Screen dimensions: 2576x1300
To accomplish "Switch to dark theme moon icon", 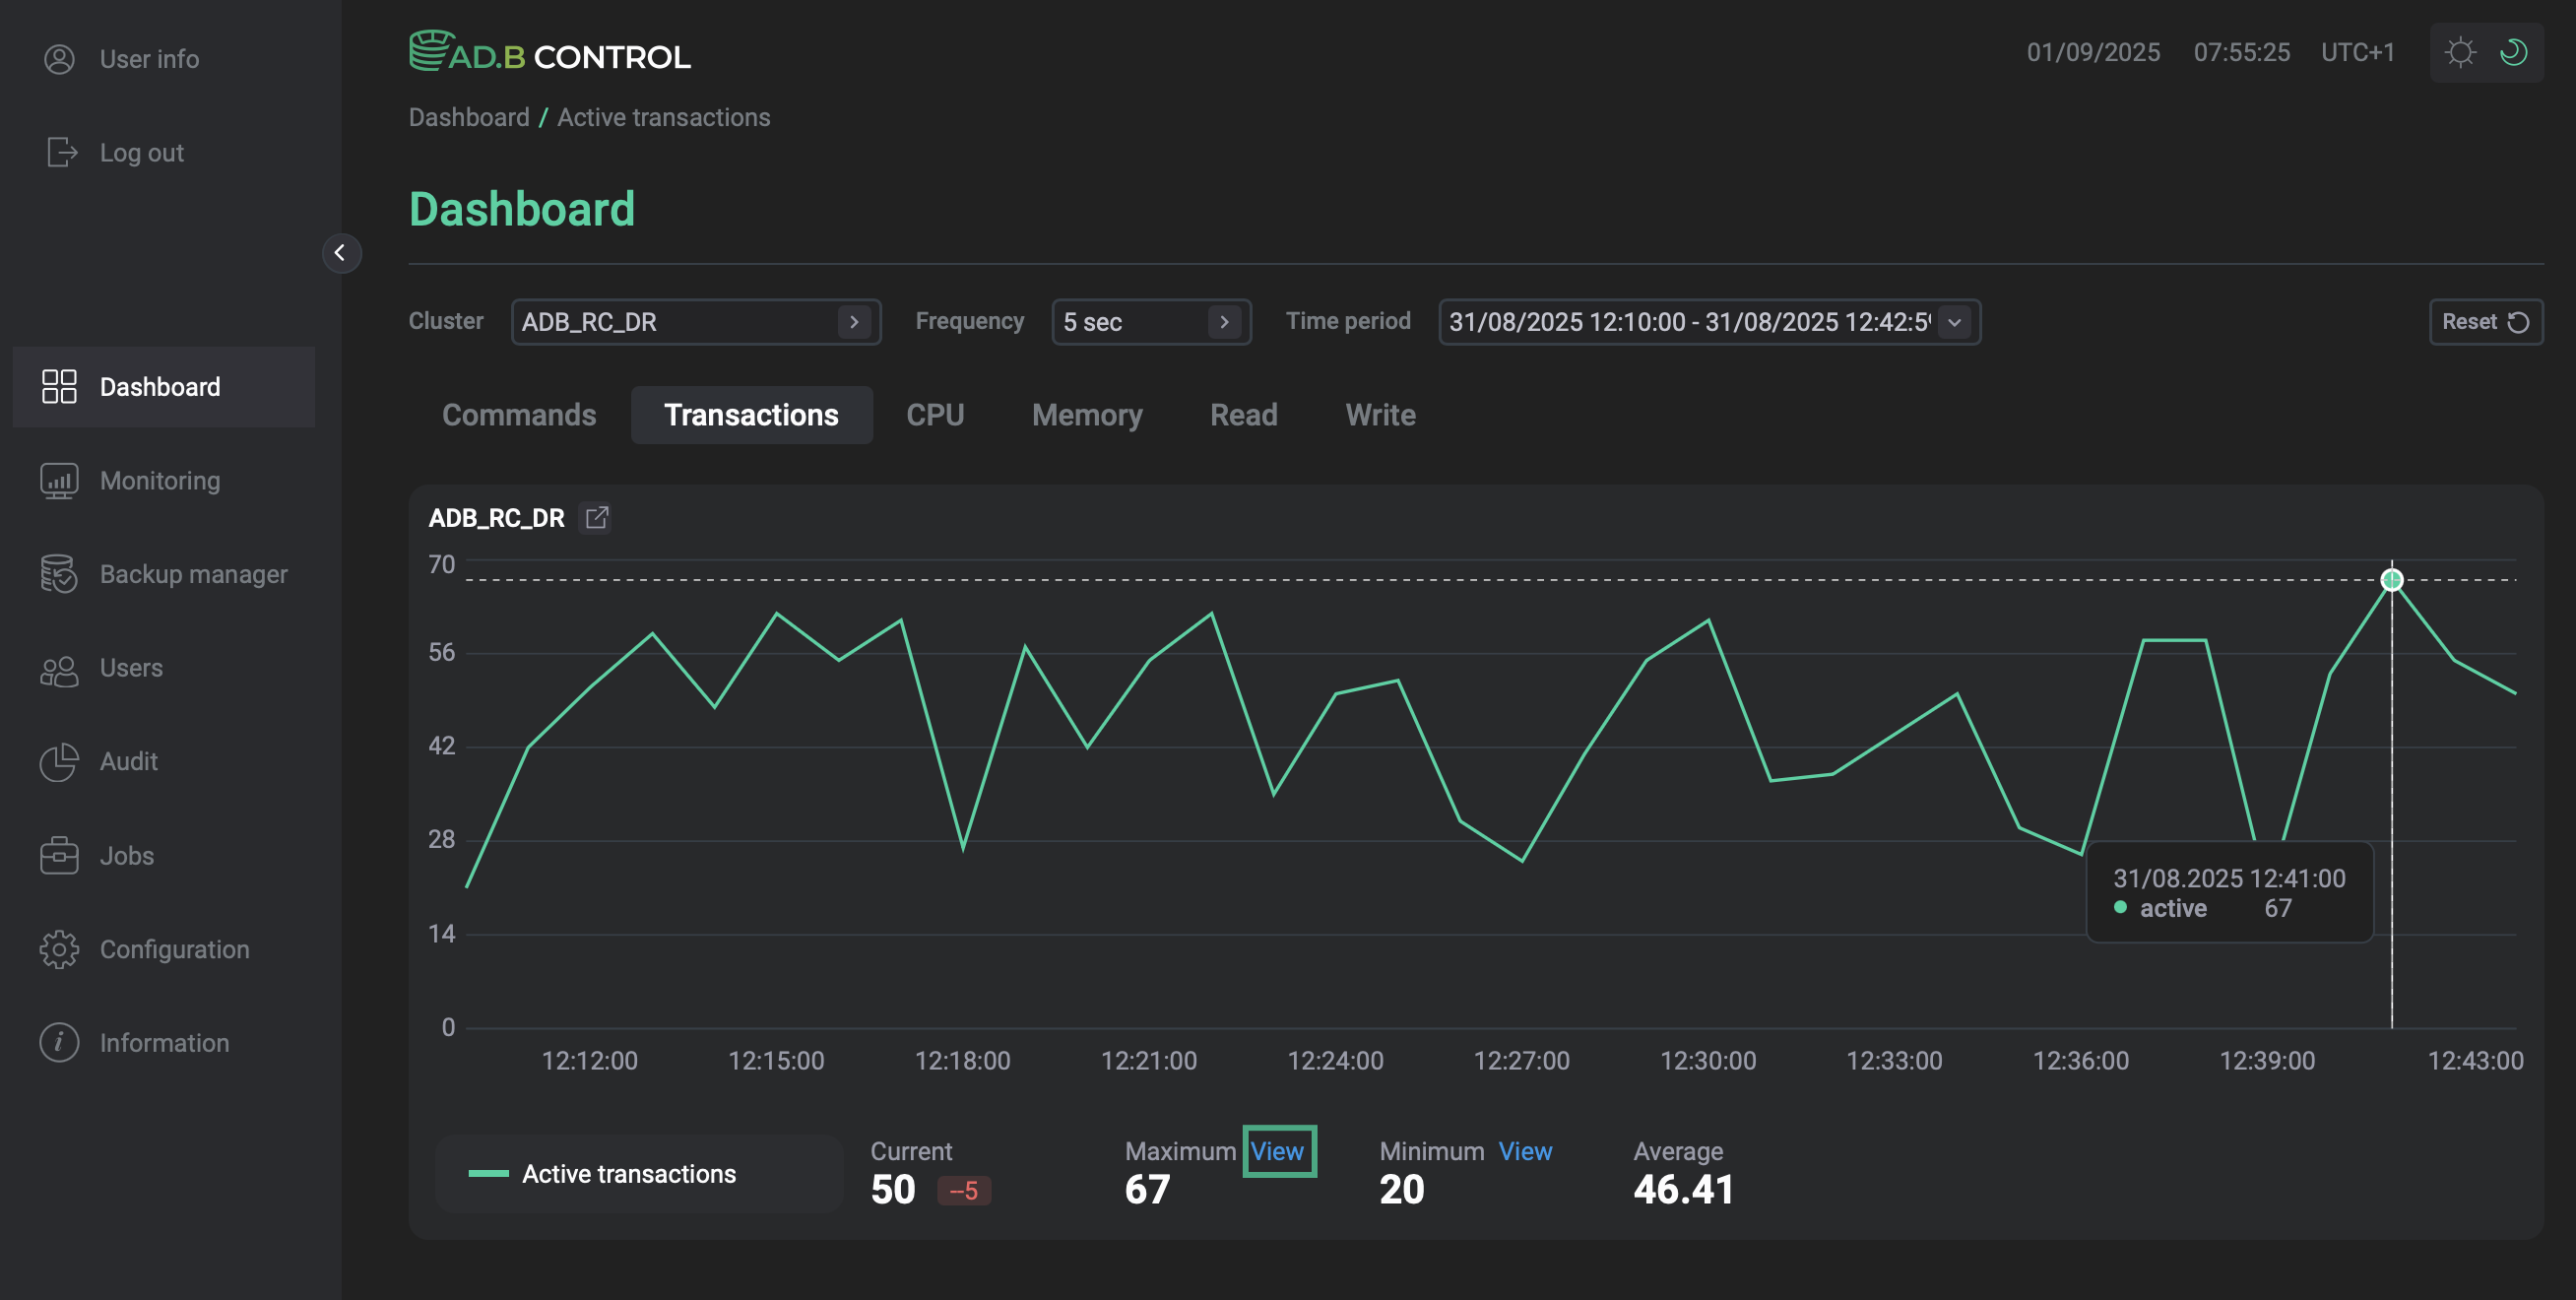I will [x=2513, y=52].
